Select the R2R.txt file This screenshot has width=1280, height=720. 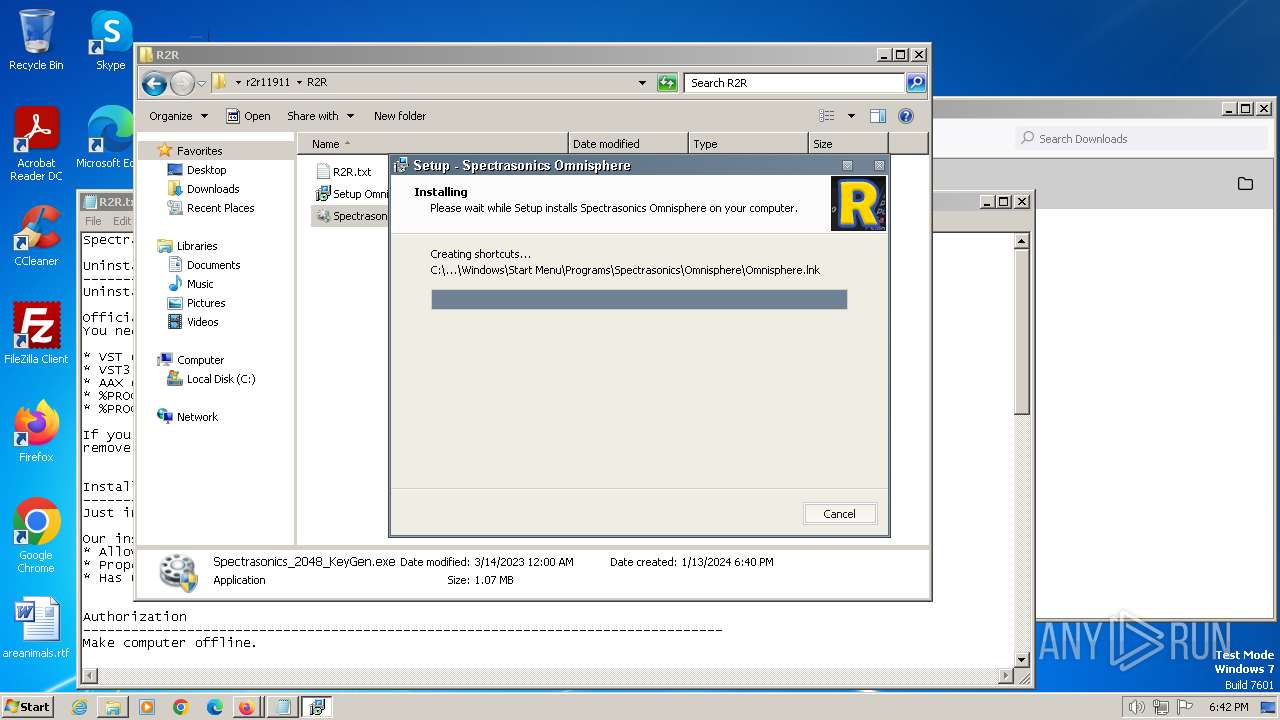[343, 172]
